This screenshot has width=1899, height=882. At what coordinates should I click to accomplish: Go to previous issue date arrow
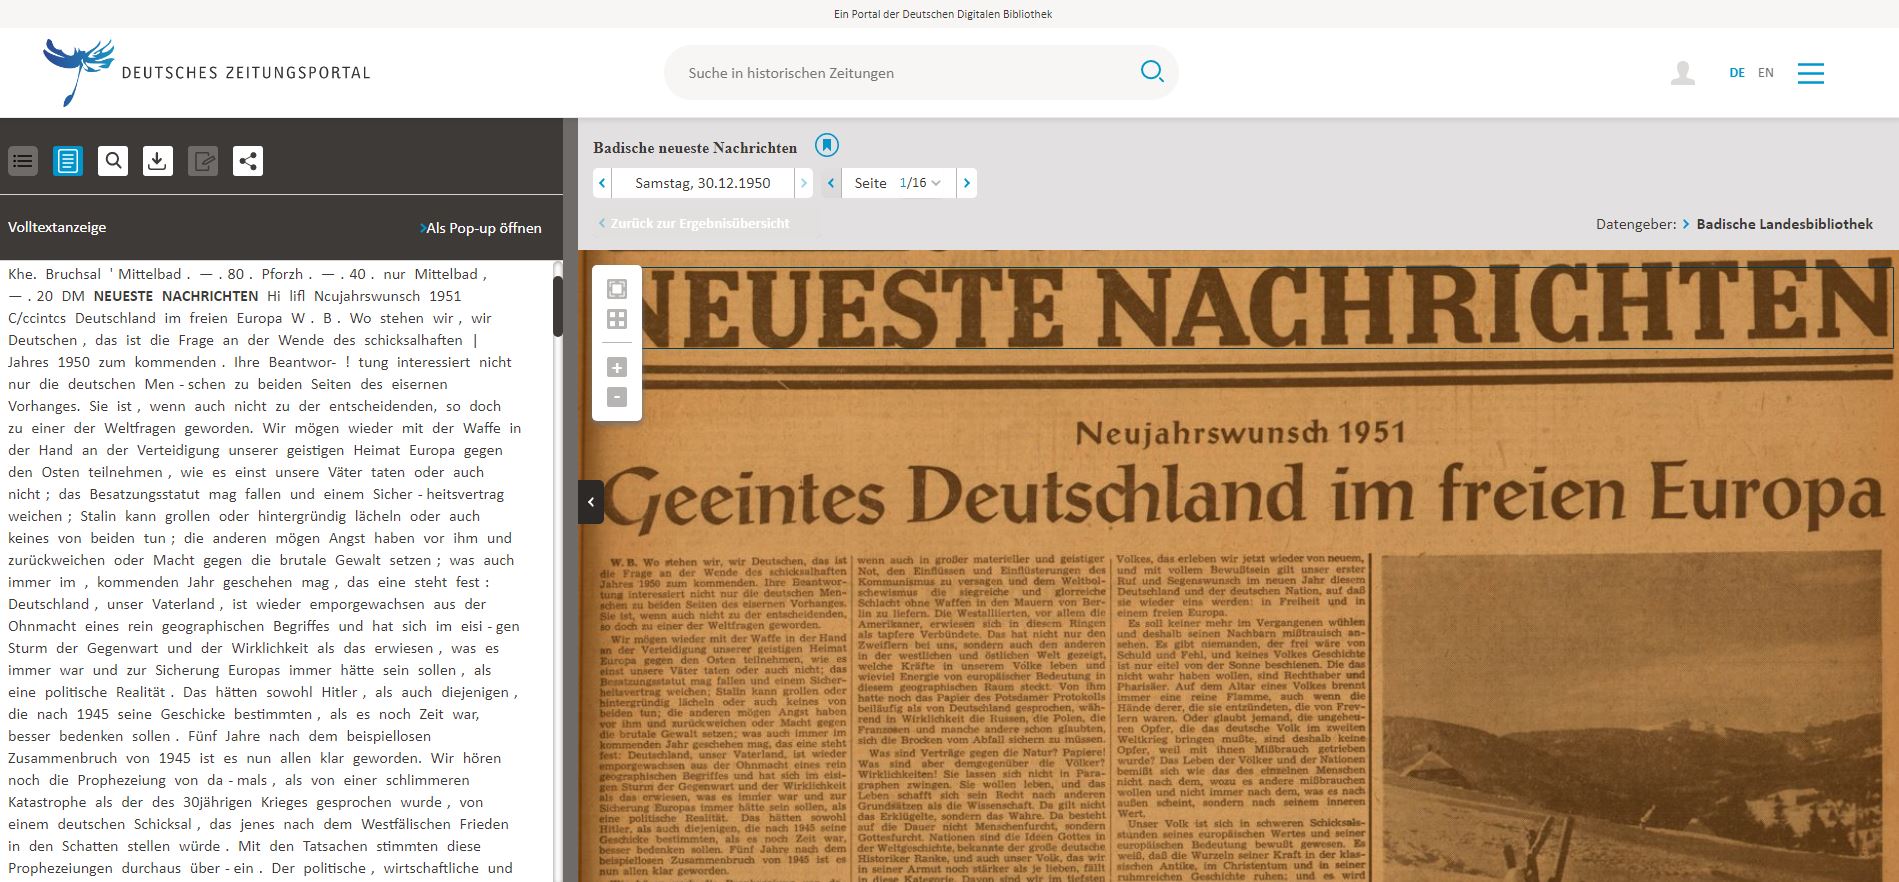[x=602, y=183]
